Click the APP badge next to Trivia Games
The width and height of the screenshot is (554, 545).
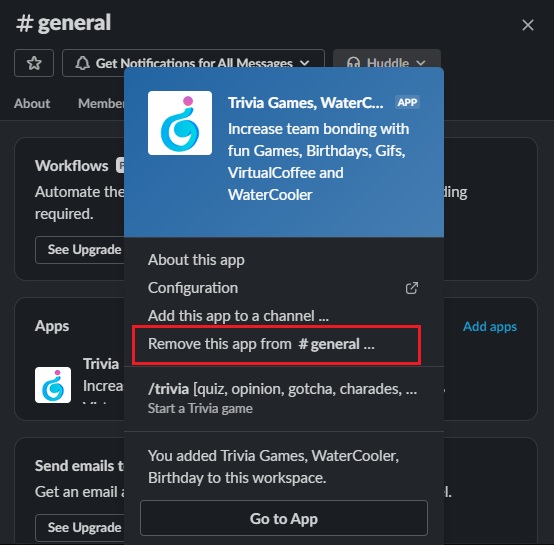(x=407, y=102)
